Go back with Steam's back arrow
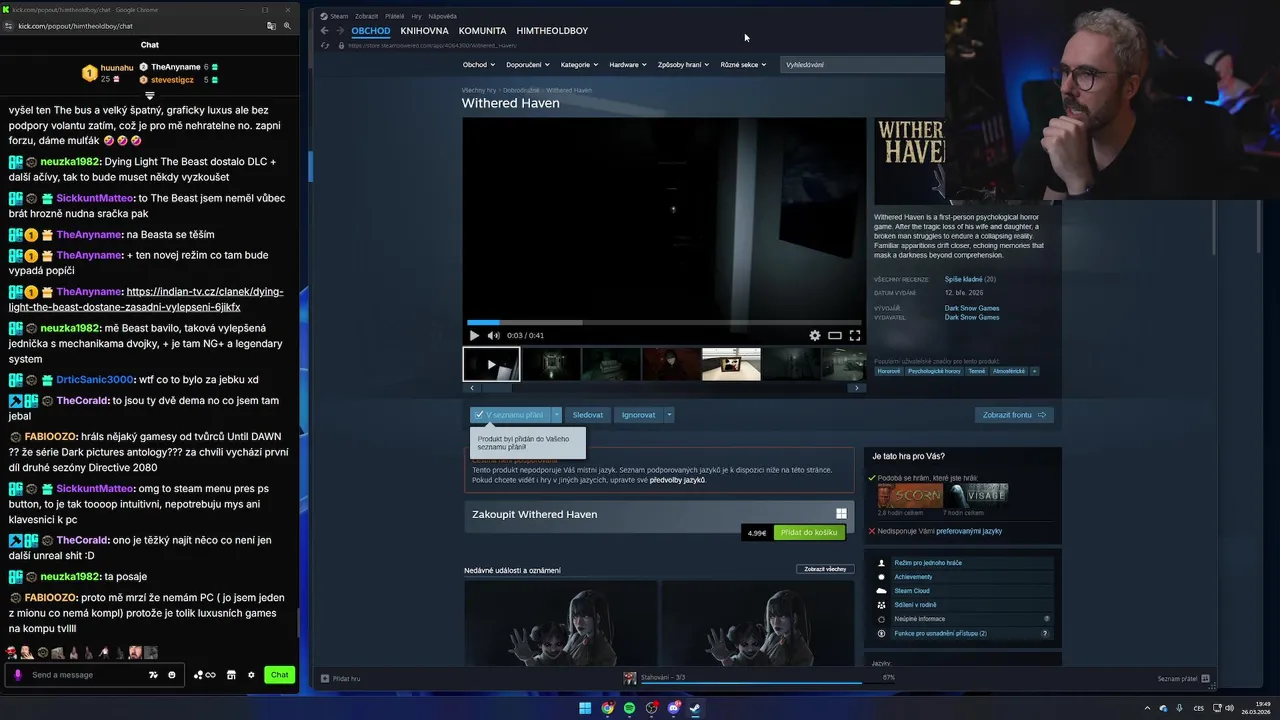The height and width of the screenshot is (720, 1280). pos(324,31)
